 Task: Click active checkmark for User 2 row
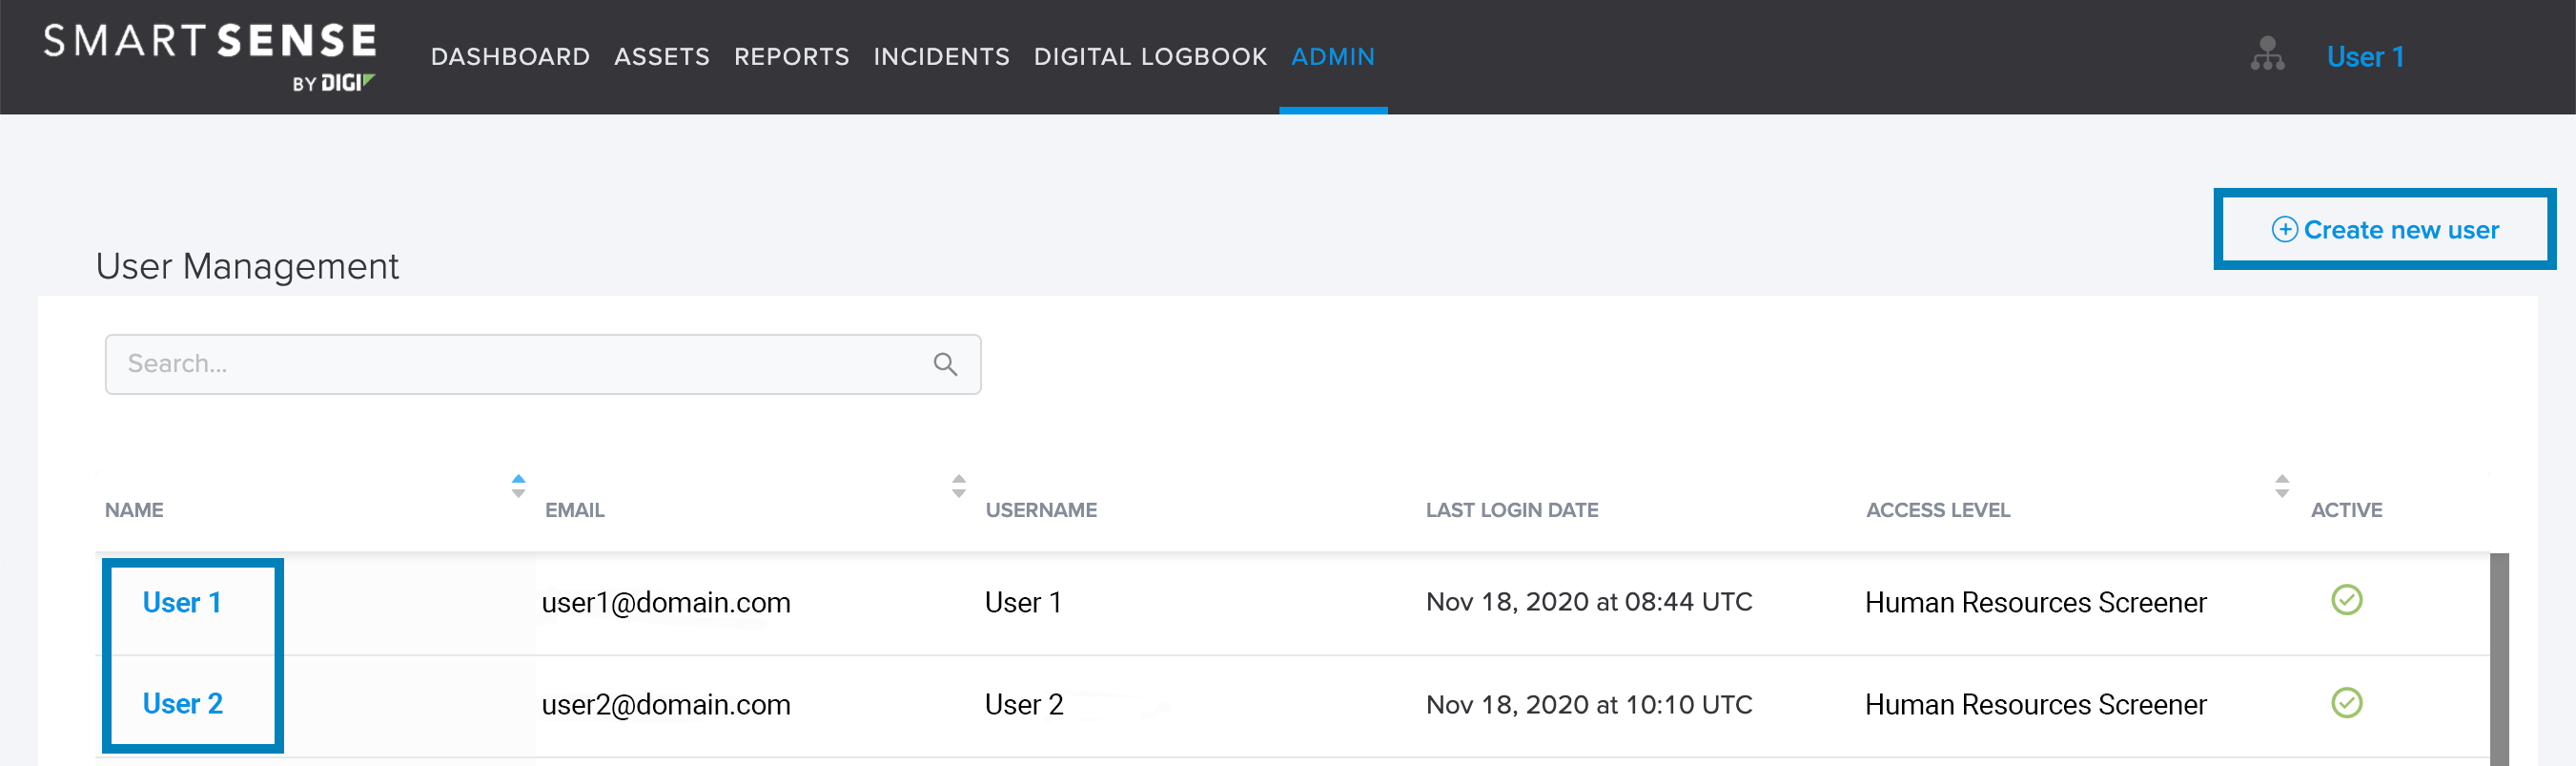[x=2346, y=703]
